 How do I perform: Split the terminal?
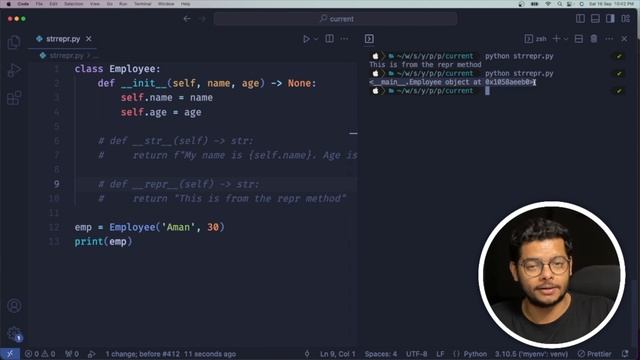579,39
